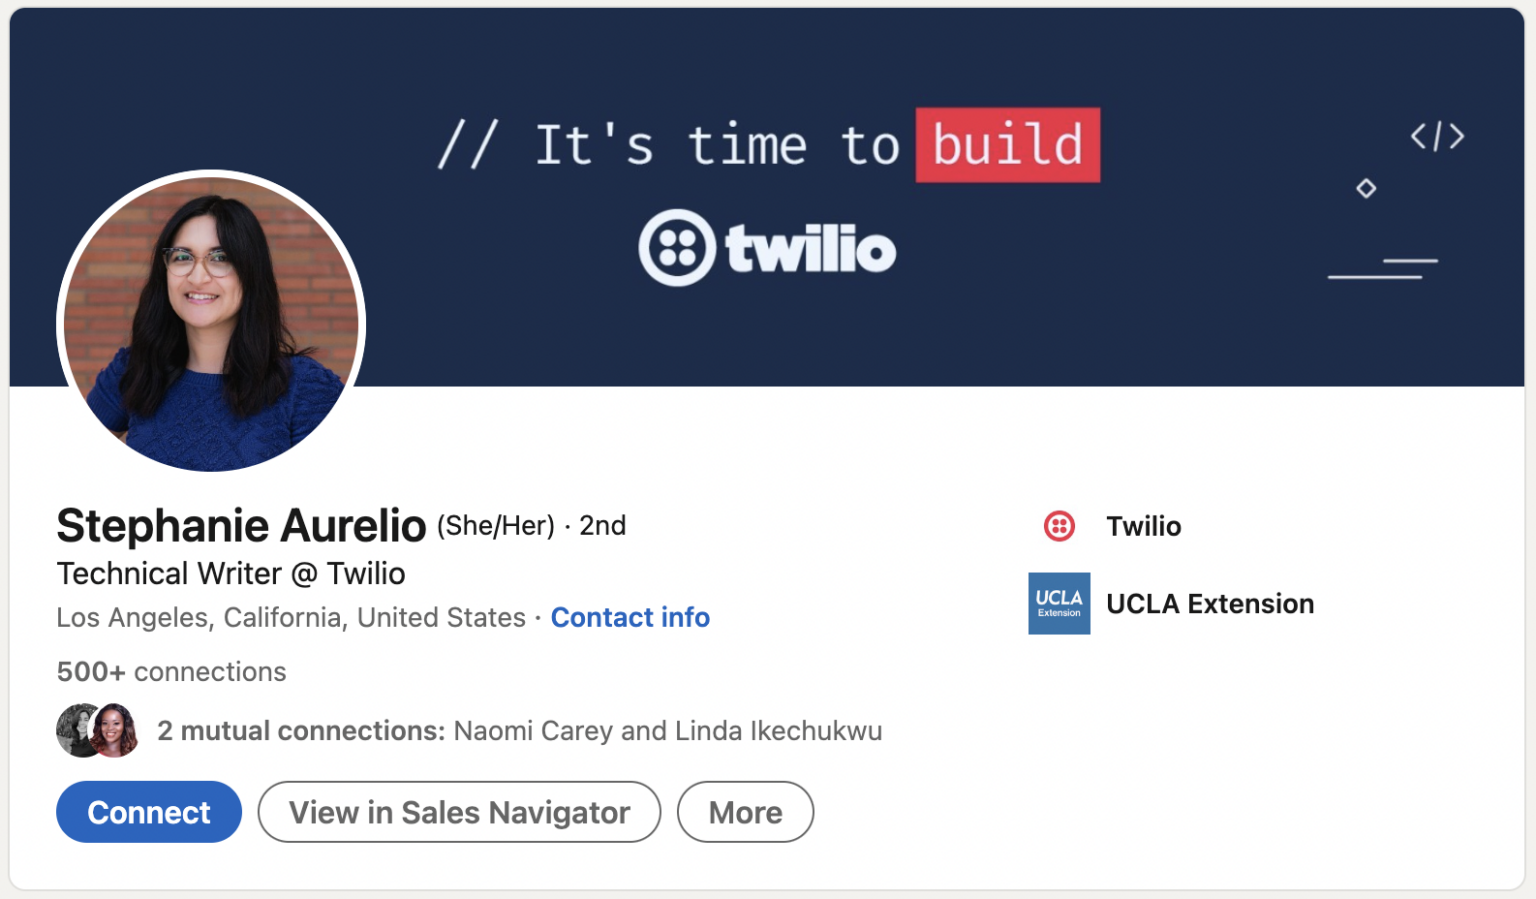Click Linda Ikechukwu's avatar thumbnail
This screenshot has width=1536, height=899.
[117, 730]
